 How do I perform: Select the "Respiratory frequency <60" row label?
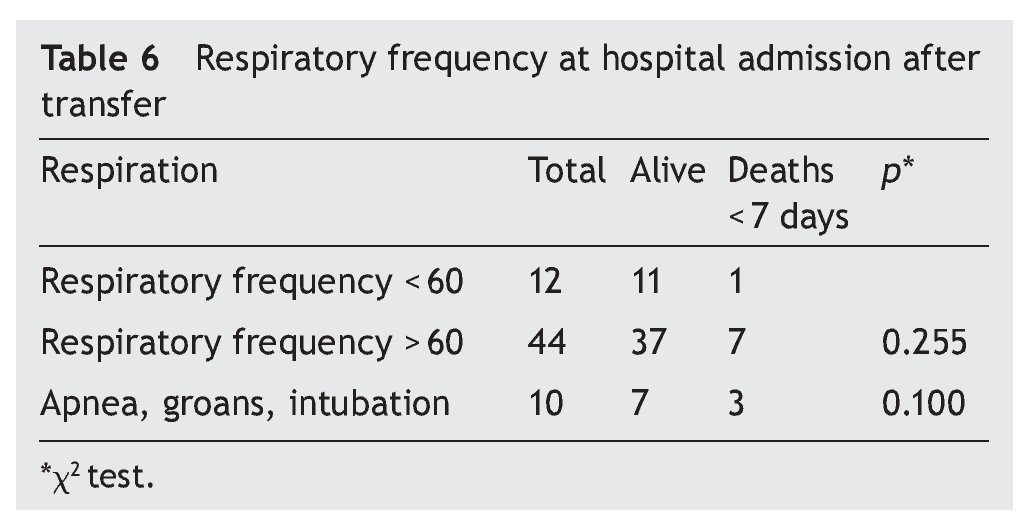(x=252, y=282)
